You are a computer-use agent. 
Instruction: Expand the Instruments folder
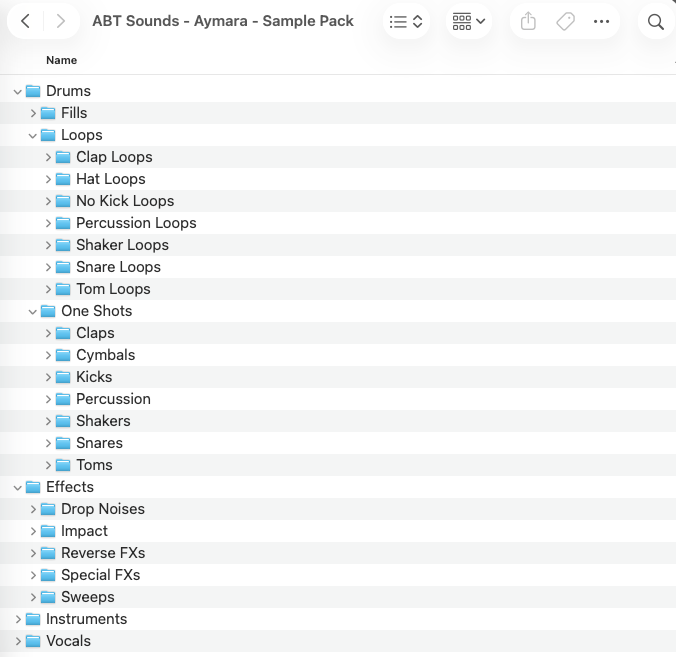click(18, 619)
